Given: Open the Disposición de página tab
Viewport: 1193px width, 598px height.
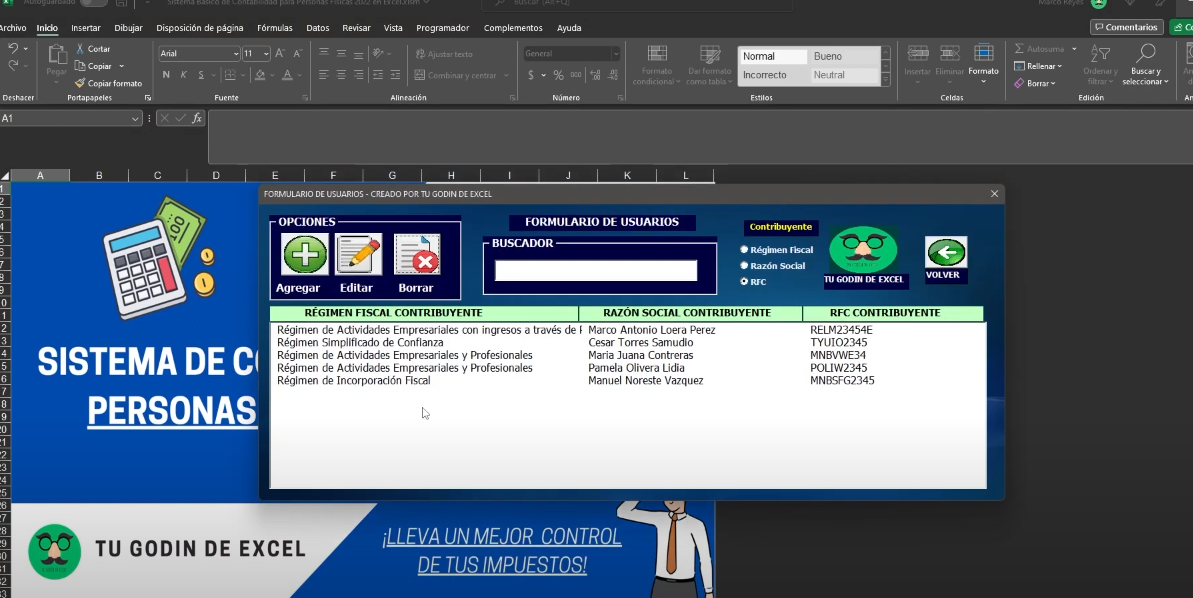Looking at the screenshot, I should coord(200,28).
